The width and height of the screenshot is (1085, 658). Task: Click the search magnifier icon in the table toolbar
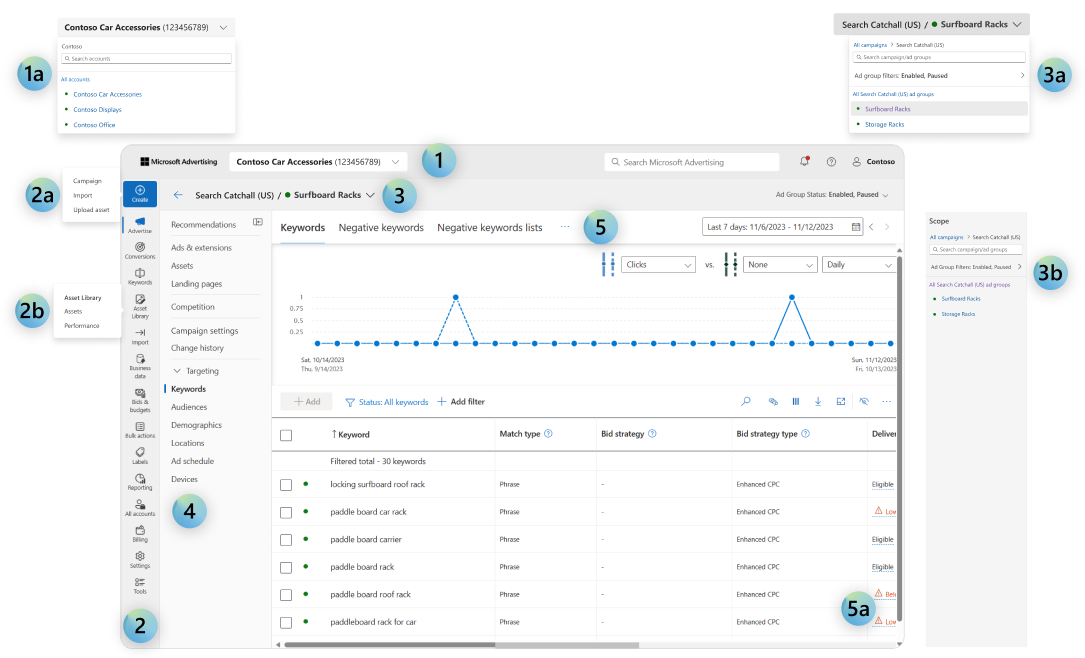pos(746,401)
